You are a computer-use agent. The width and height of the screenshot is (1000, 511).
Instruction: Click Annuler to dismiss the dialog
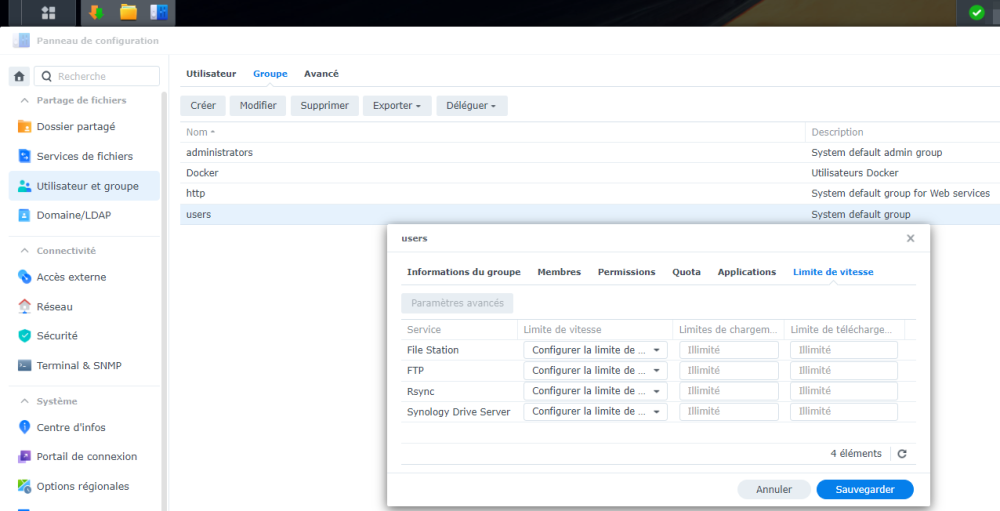click(773, 490)
